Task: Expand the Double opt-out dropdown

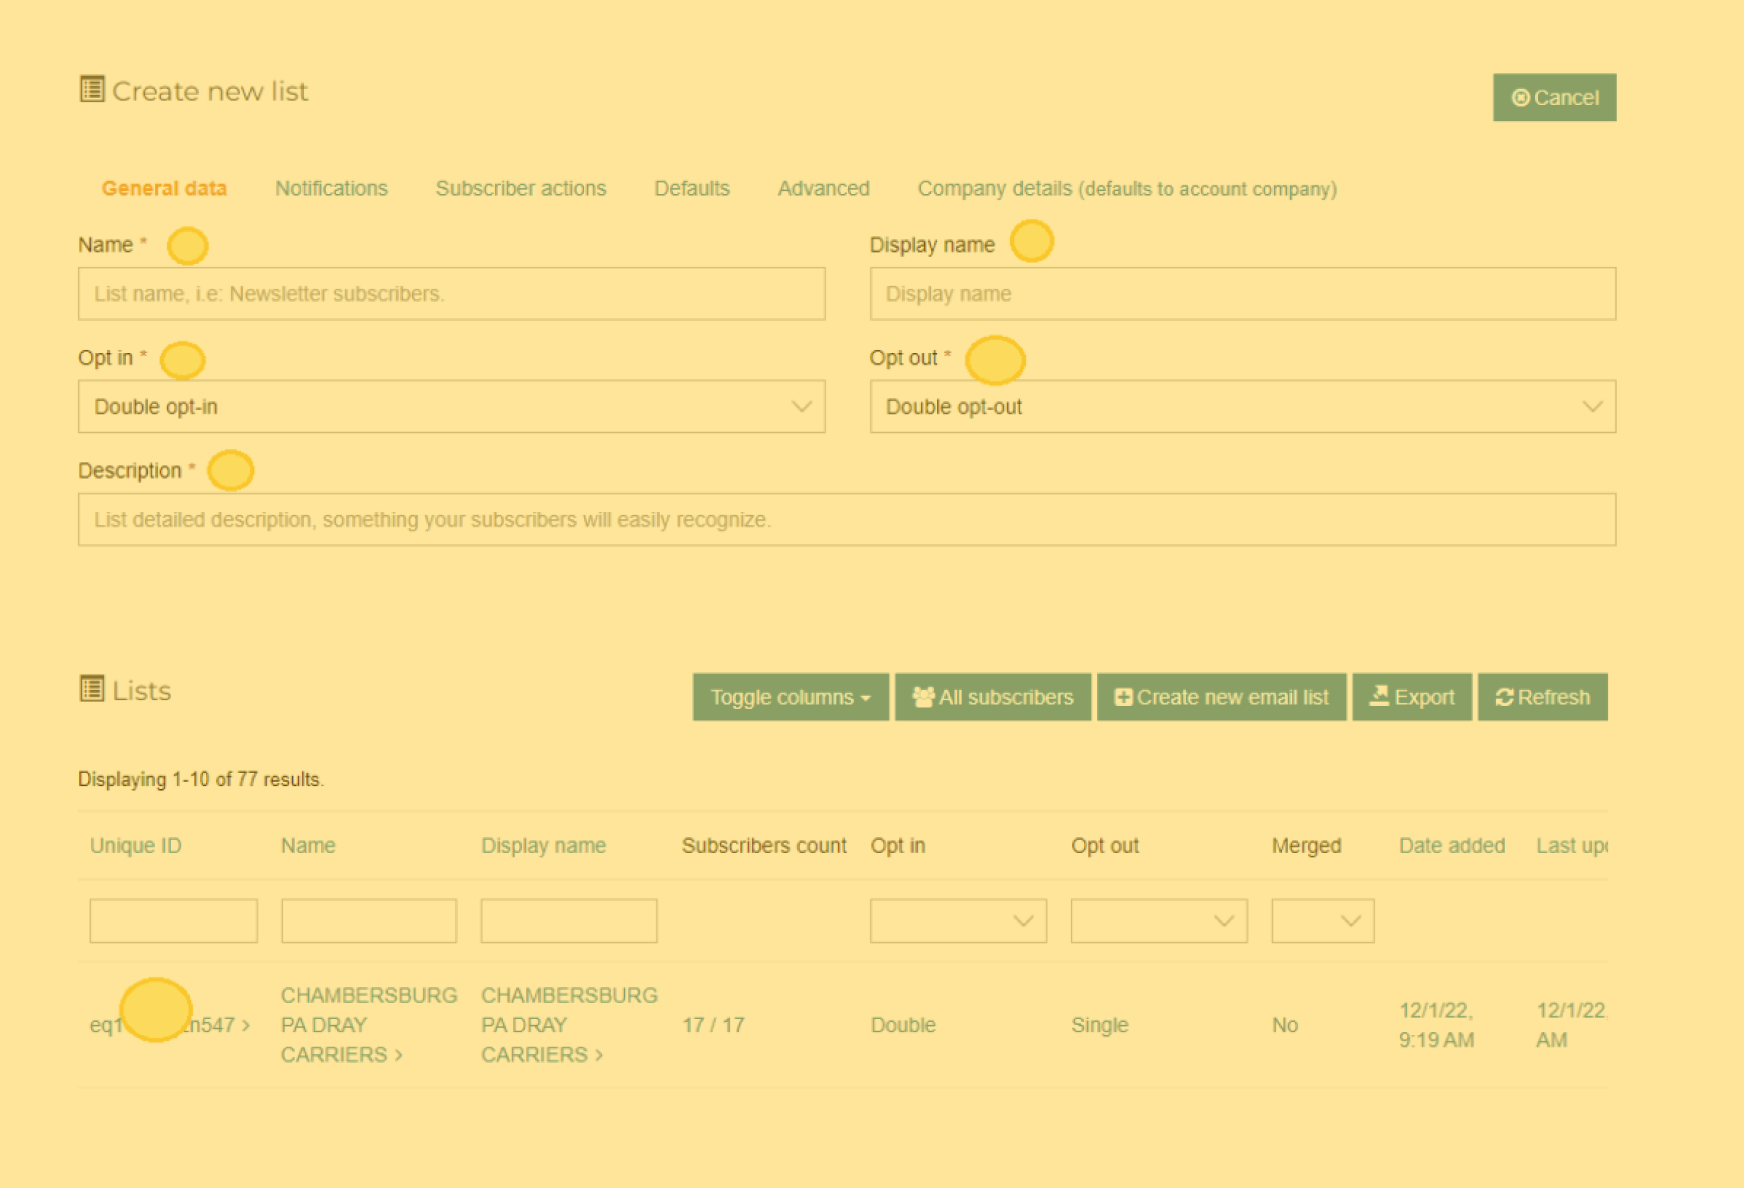Action: point(1242,407)
